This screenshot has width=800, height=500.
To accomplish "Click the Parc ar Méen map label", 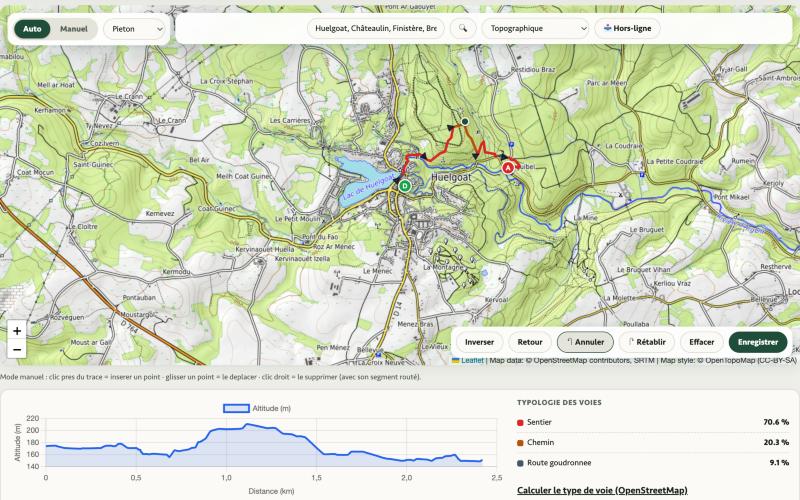I will coord(607,83).
